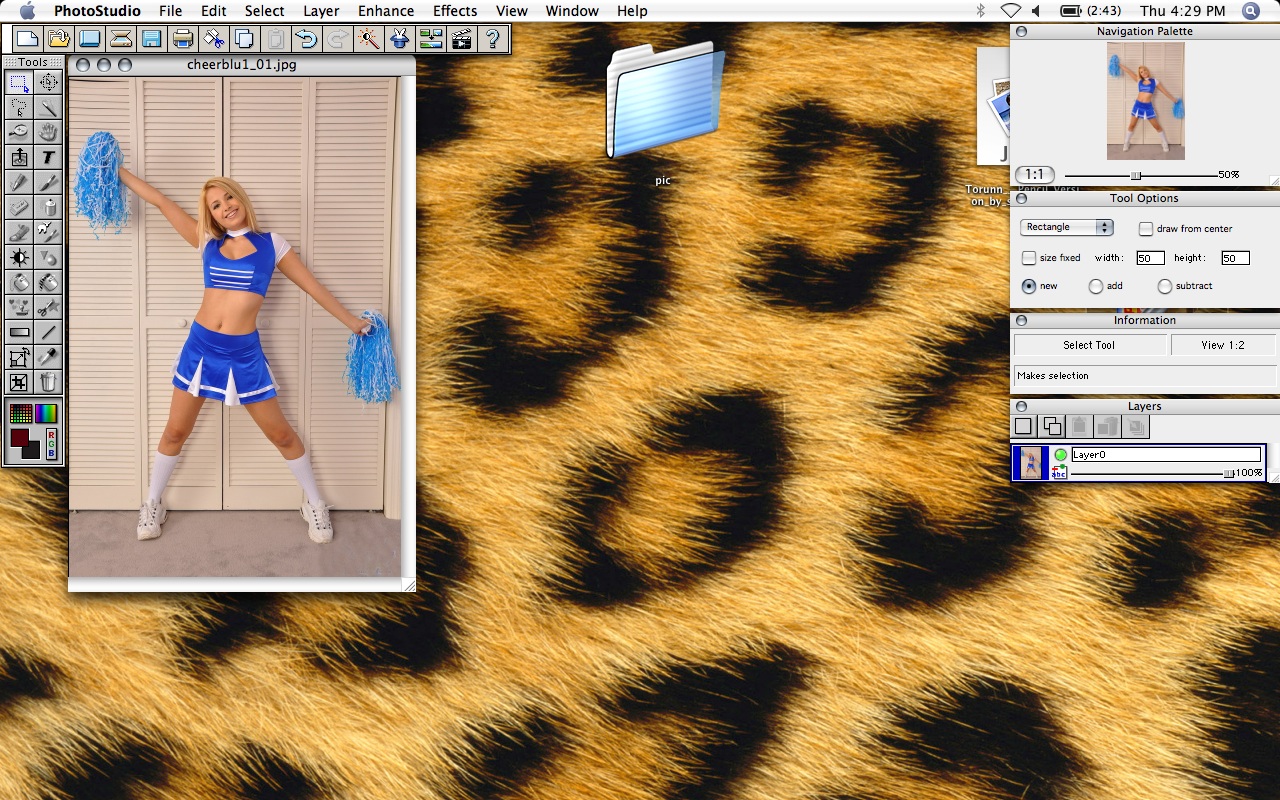The width and height of the screenshot is (1280, 800).
Task: Click the height input field in Tool Options
Action: [1235, 258]
